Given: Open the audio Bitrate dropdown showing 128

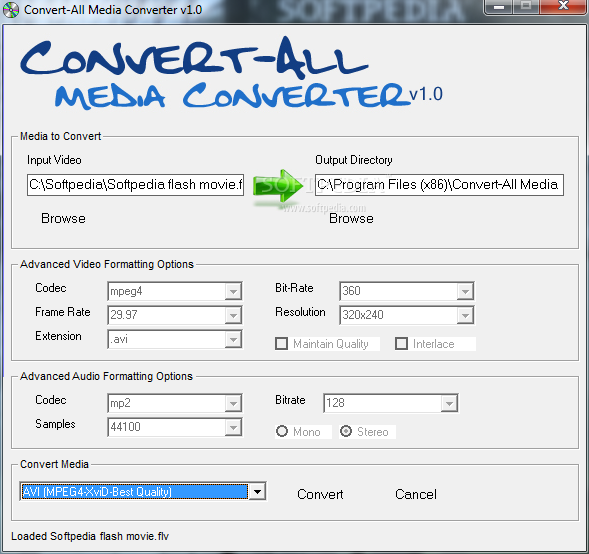Looking at the screenshot, I should click(390, 403).
